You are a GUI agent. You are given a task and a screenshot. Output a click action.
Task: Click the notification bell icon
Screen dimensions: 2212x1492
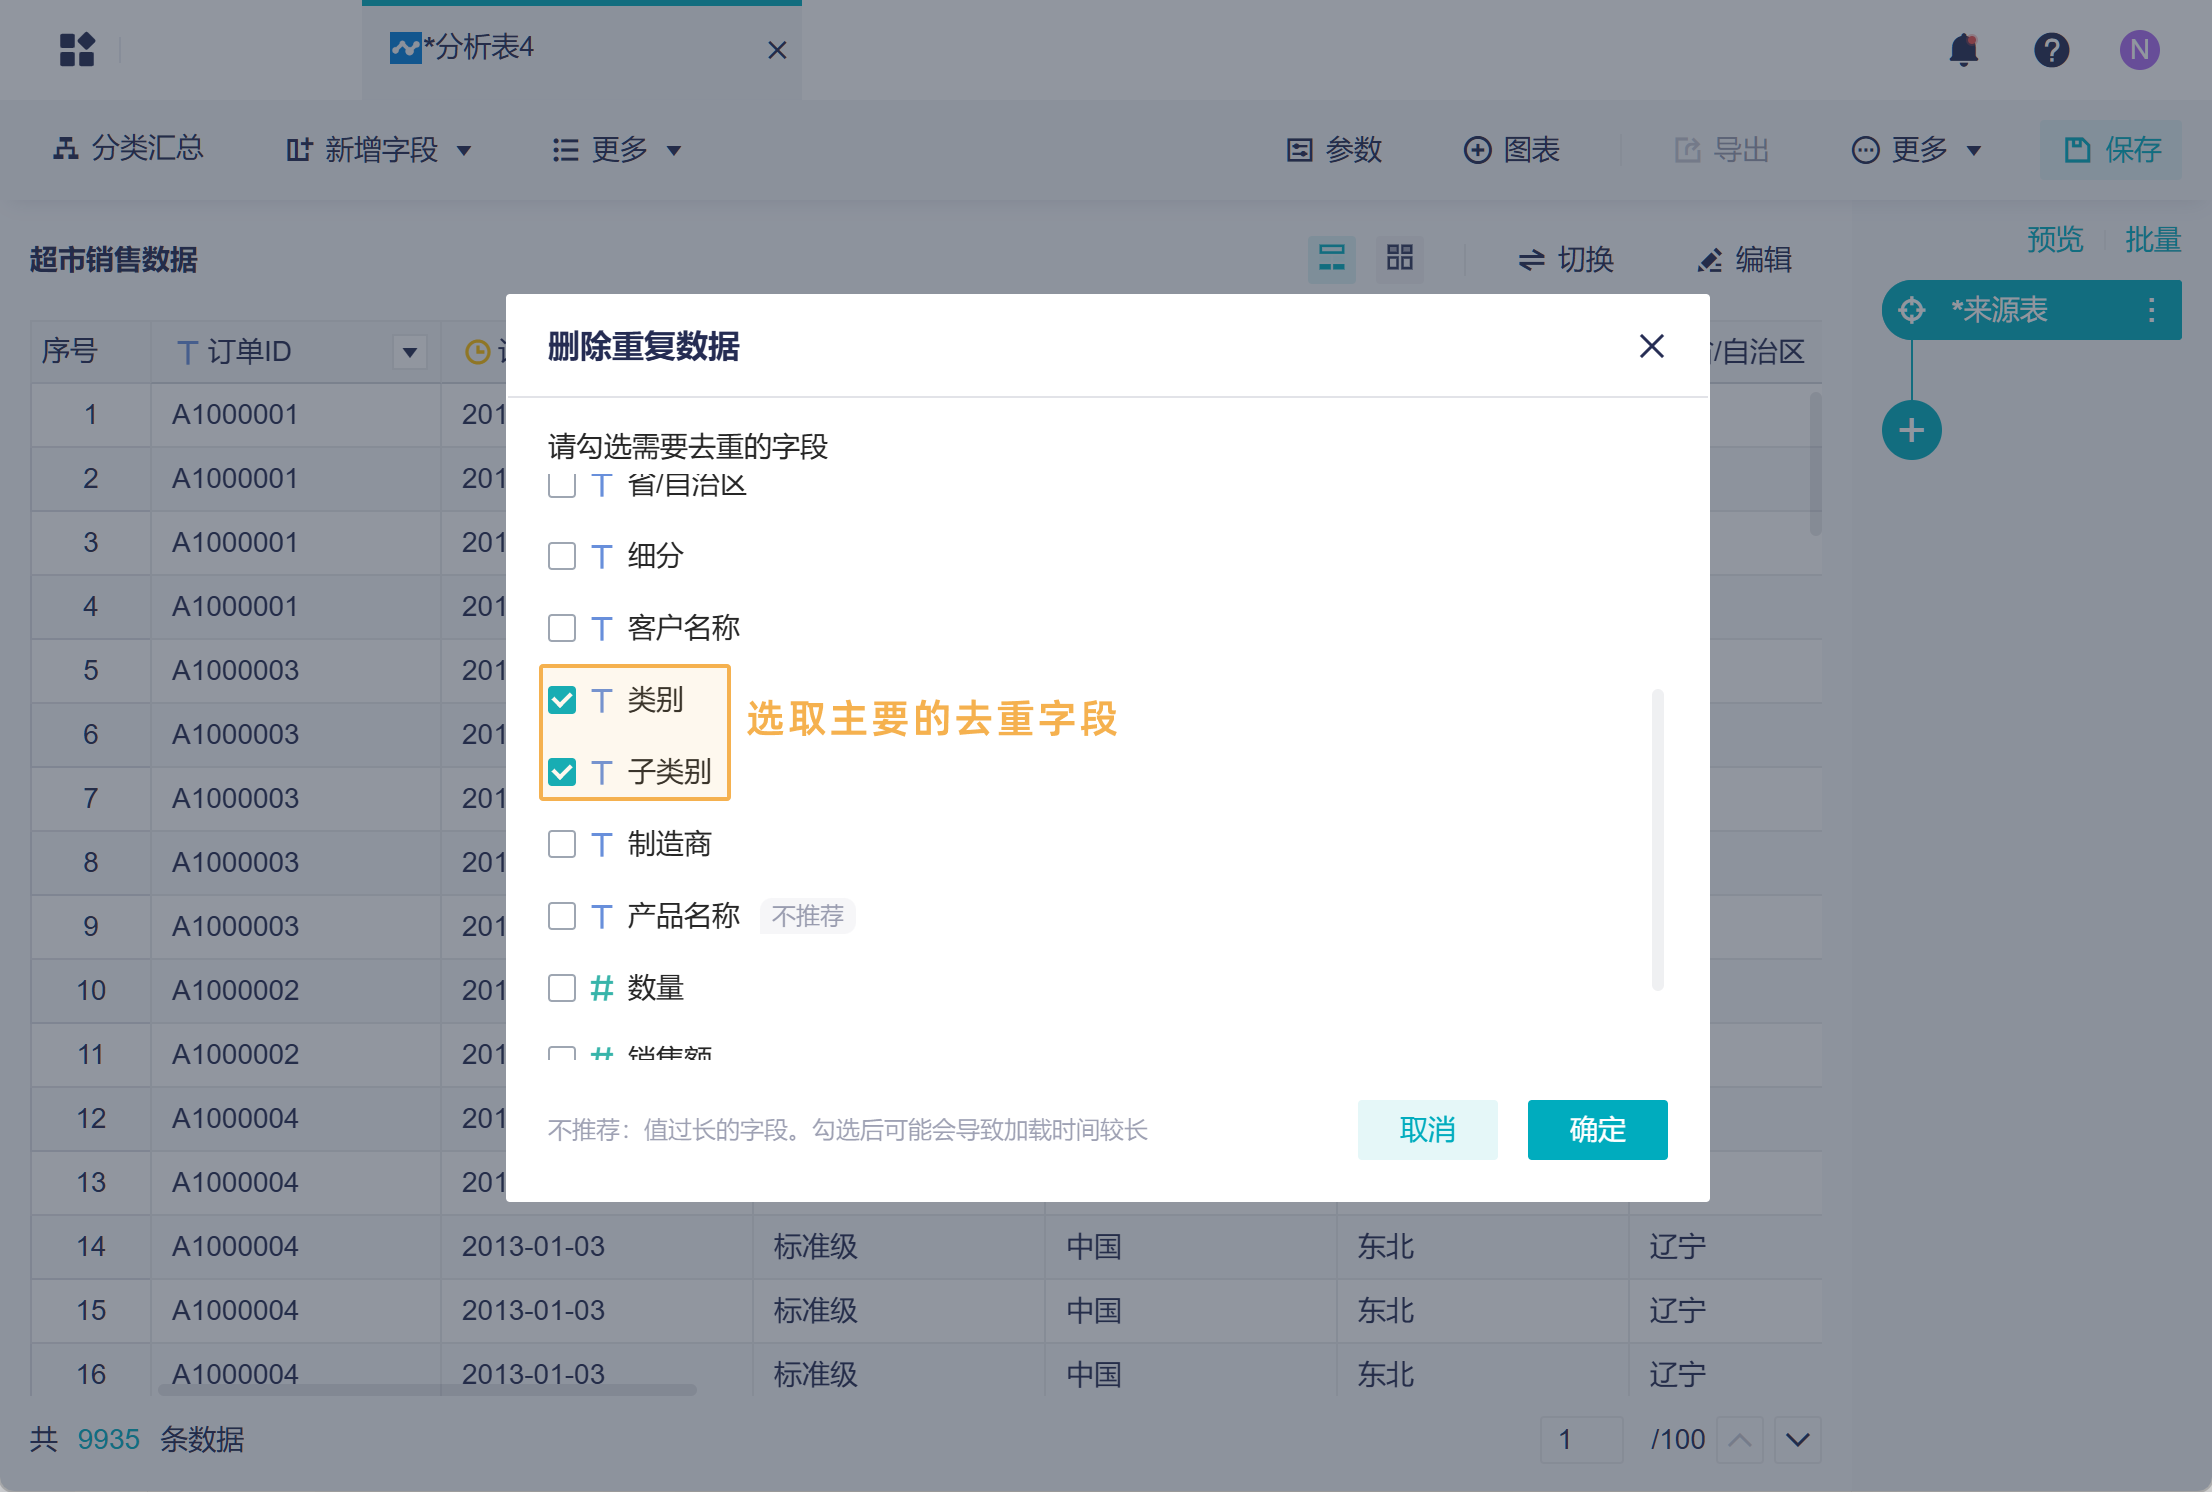click(1963, 50)
